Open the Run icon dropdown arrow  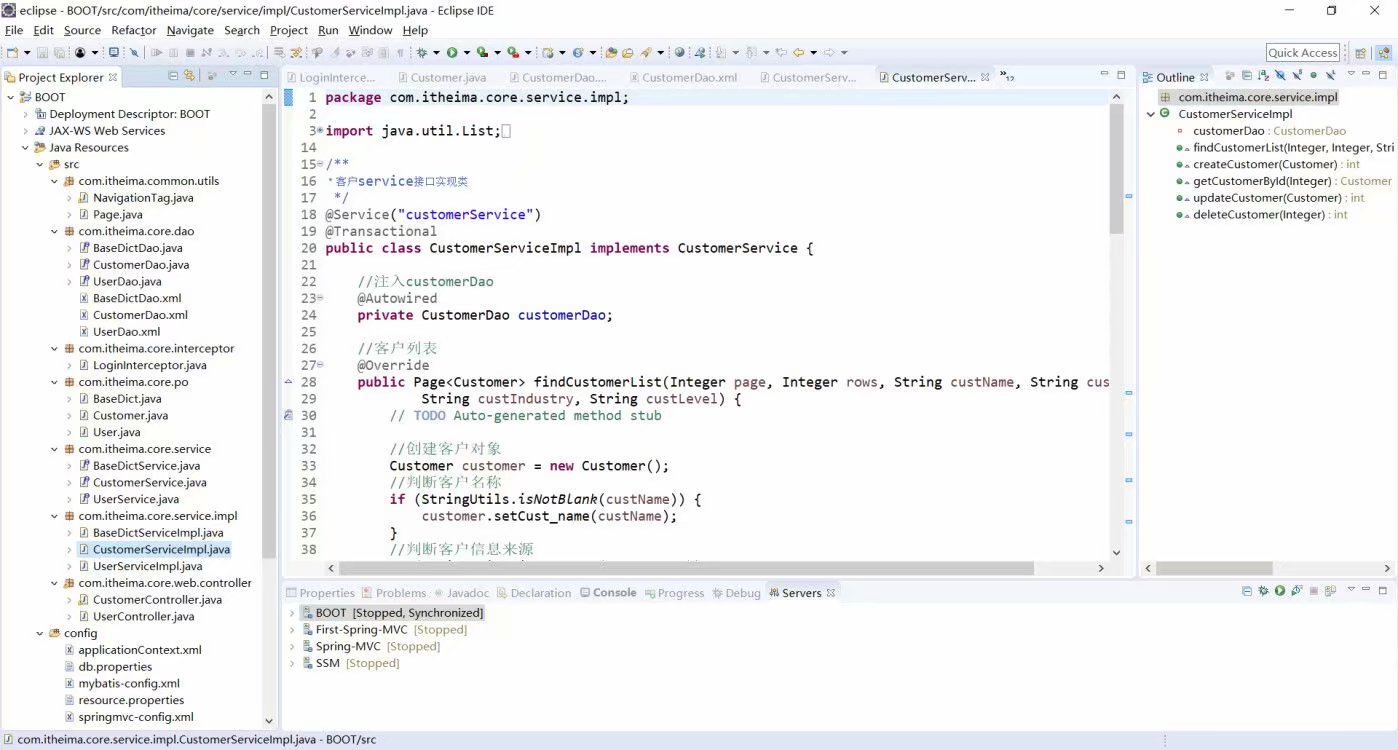(x=466, y=52)
